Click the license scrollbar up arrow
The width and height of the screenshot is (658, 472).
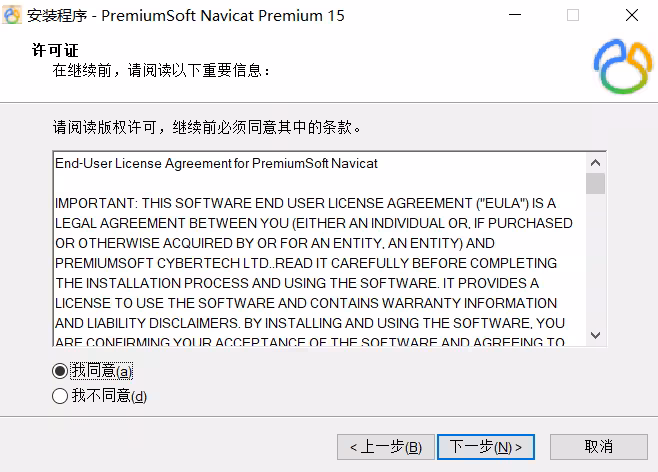[595, 163]
